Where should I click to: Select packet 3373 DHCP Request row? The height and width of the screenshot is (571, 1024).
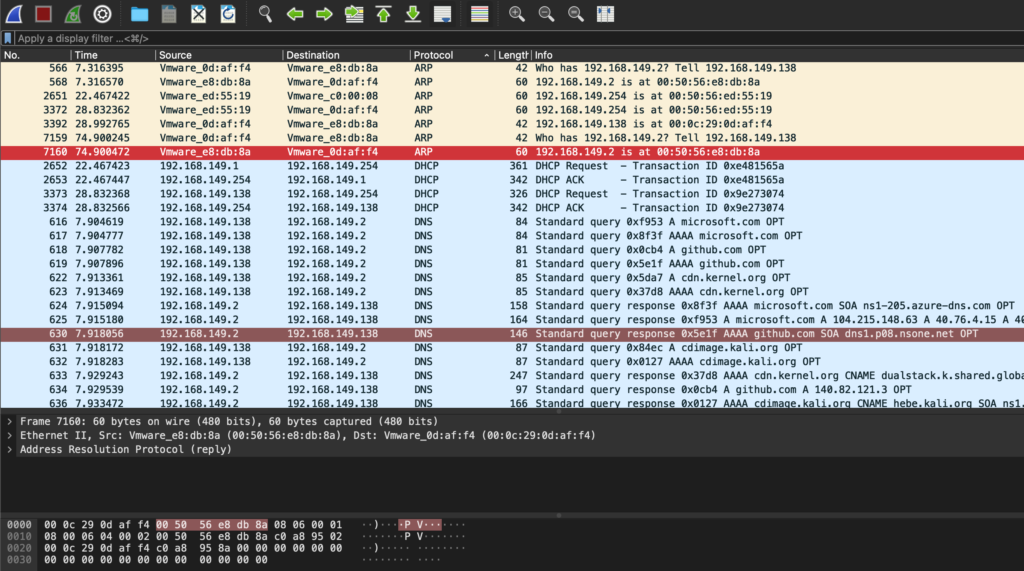[x=512, y=194]
